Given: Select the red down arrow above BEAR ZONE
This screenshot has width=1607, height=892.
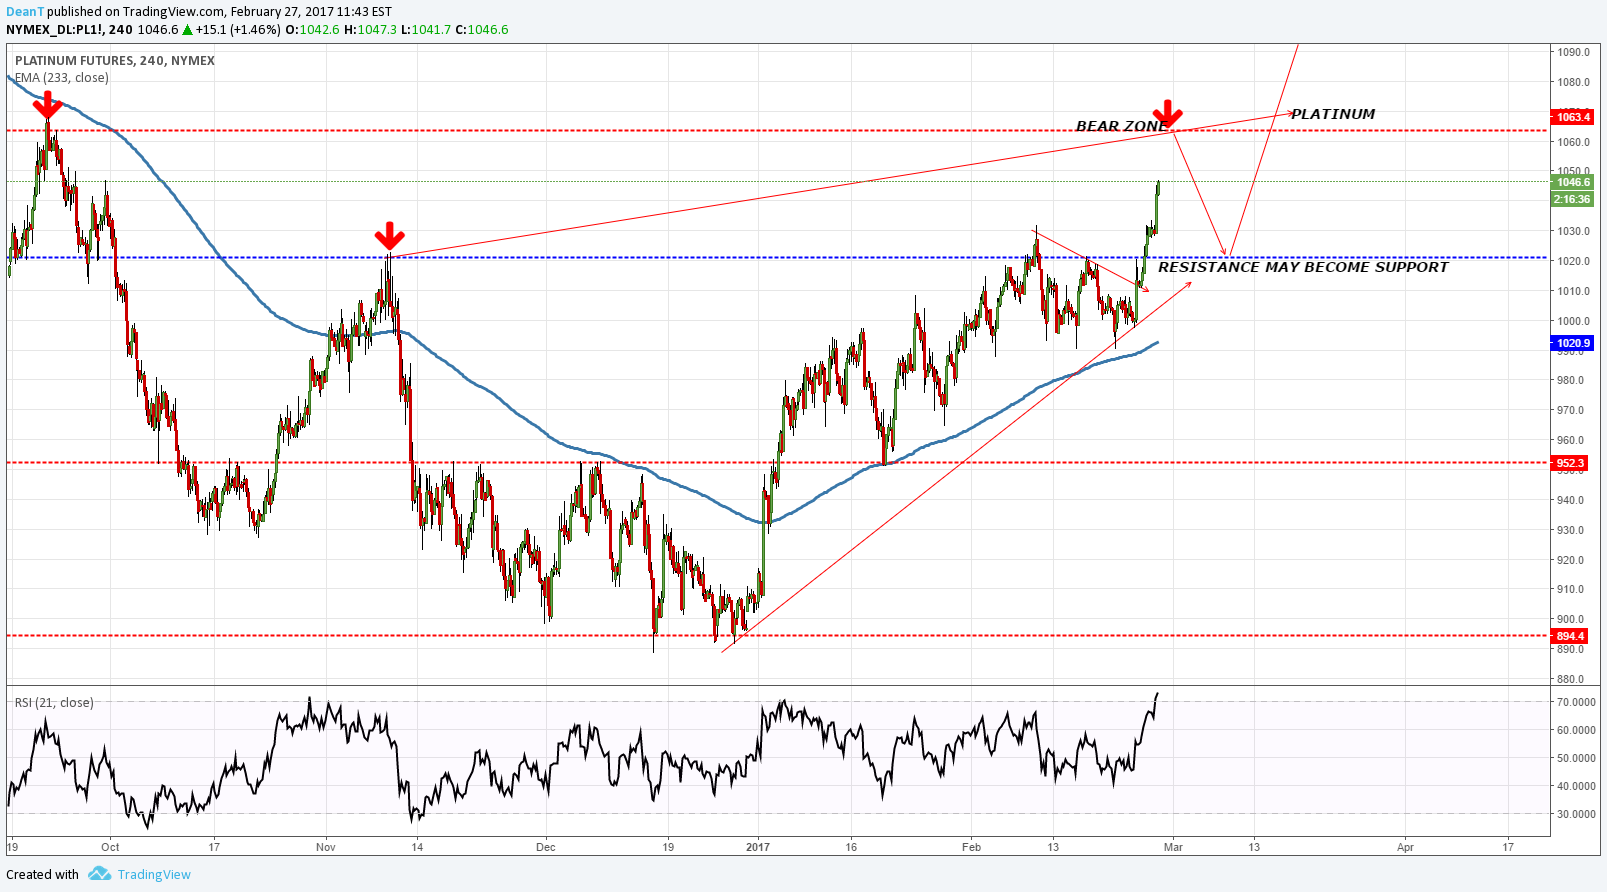Looking at the screenshot, I should click(1167, 113).
